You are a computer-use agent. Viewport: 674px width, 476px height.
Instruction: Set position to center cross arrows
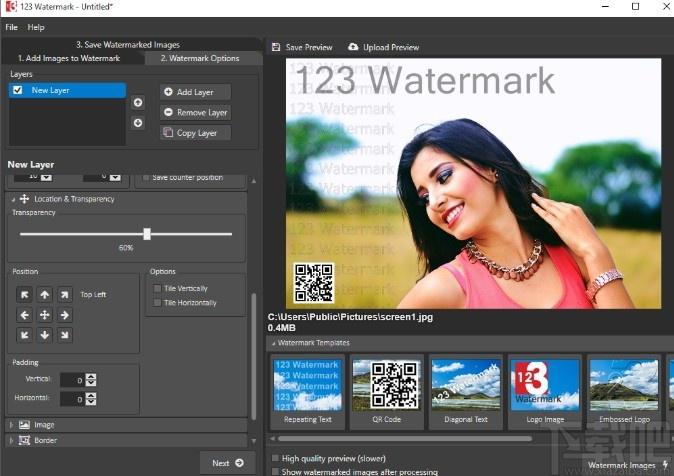click(45, 315)
